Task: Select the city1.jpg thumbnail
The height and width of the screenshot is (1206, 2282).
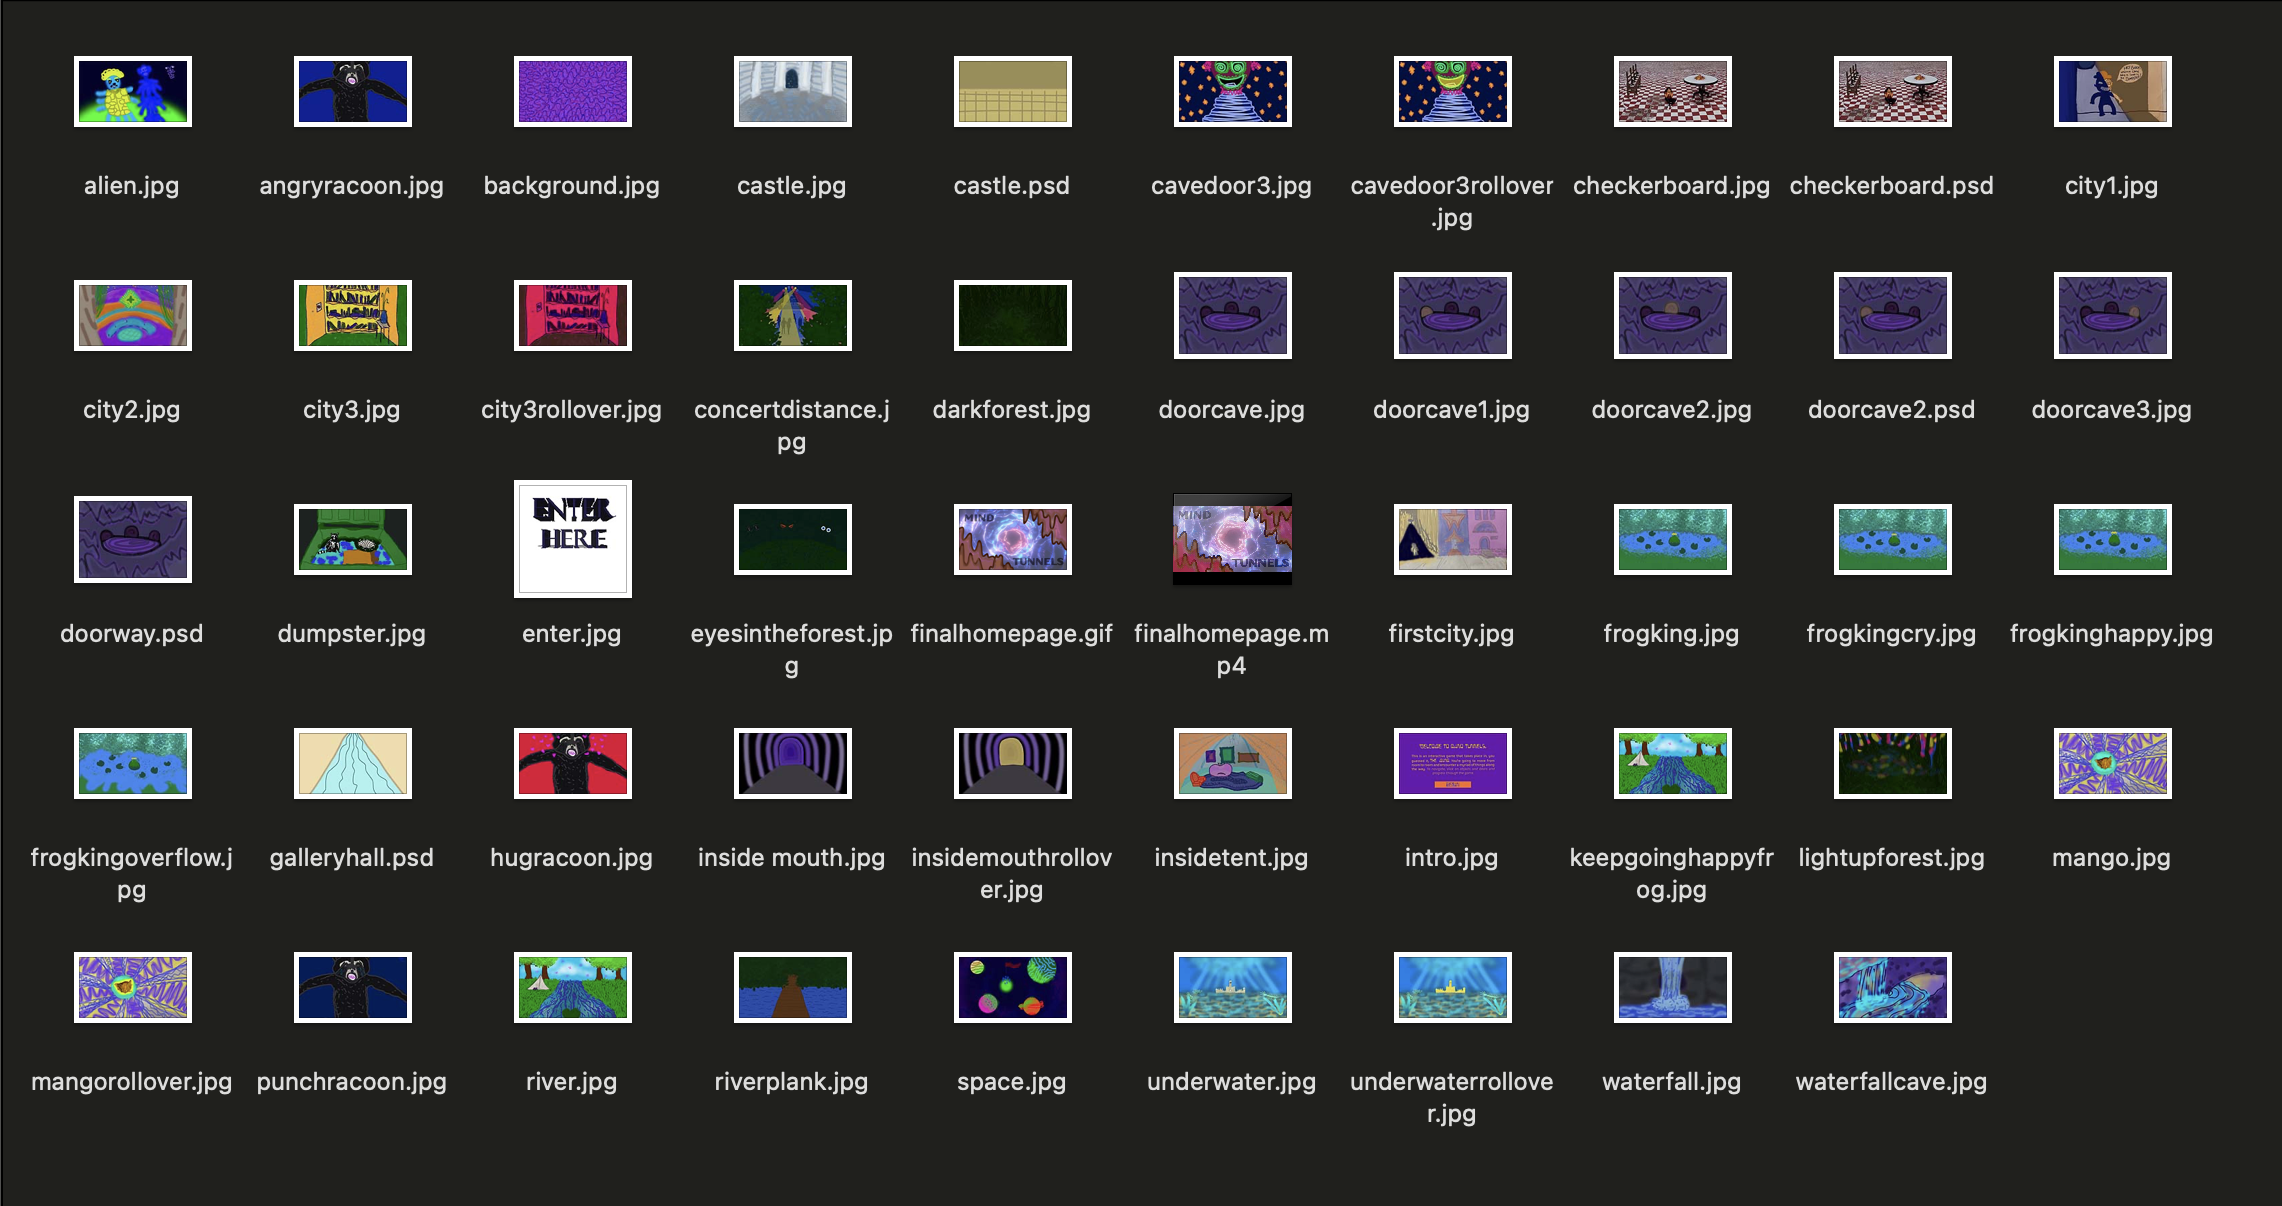Action: click(x=2112, y=91)
